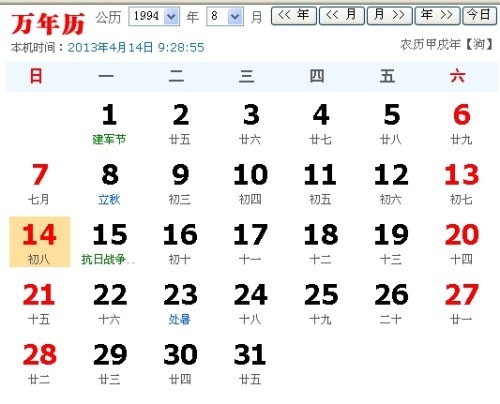
Task: Select August 11 labeled 初五
Action: (321, 183)
